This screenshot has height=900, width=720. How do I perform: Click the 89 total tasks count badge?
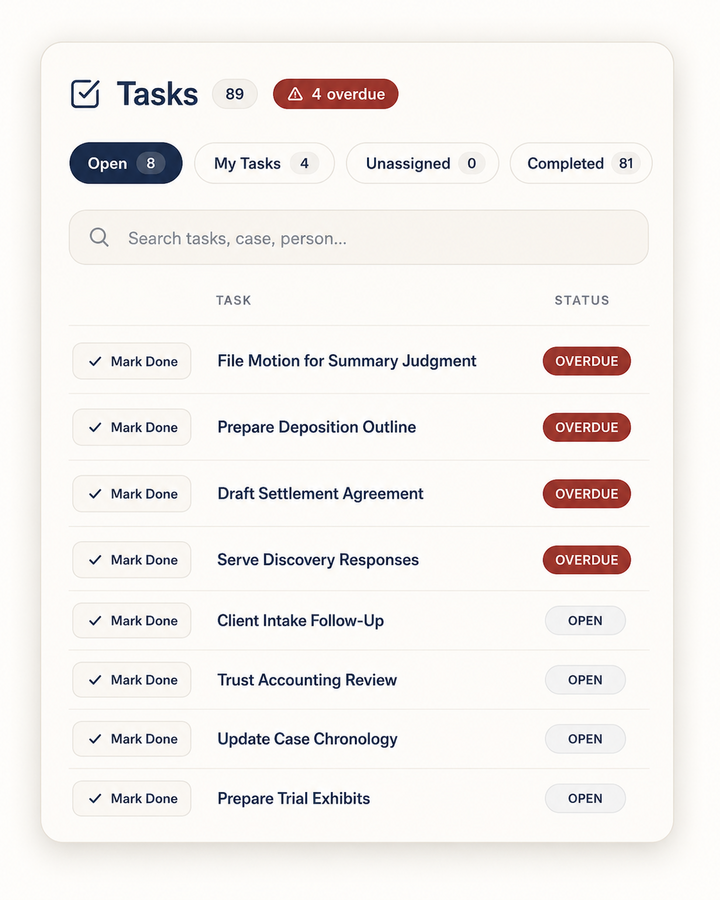[235, 94]
